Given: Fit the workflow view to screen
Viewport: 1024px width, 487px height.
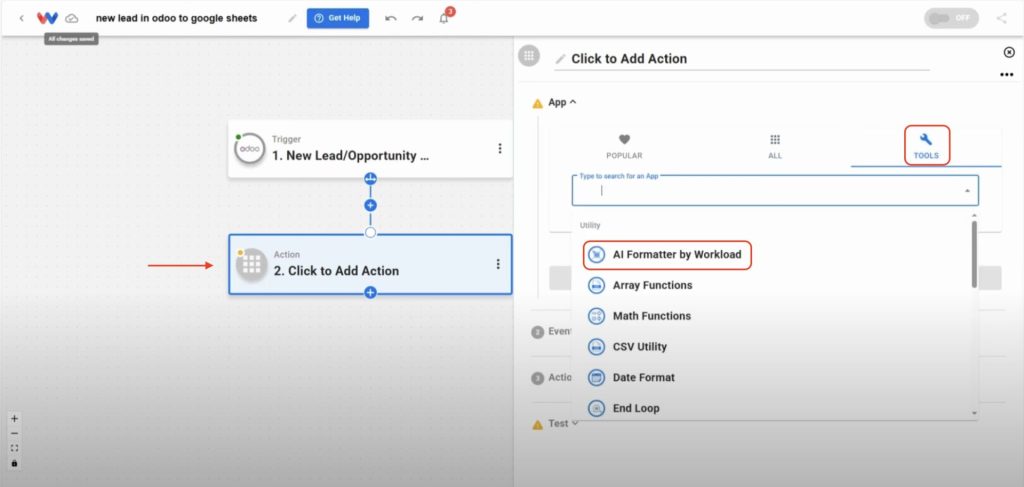Looking at the screenshot, I should pyautogui.click(x=14, y=448).
